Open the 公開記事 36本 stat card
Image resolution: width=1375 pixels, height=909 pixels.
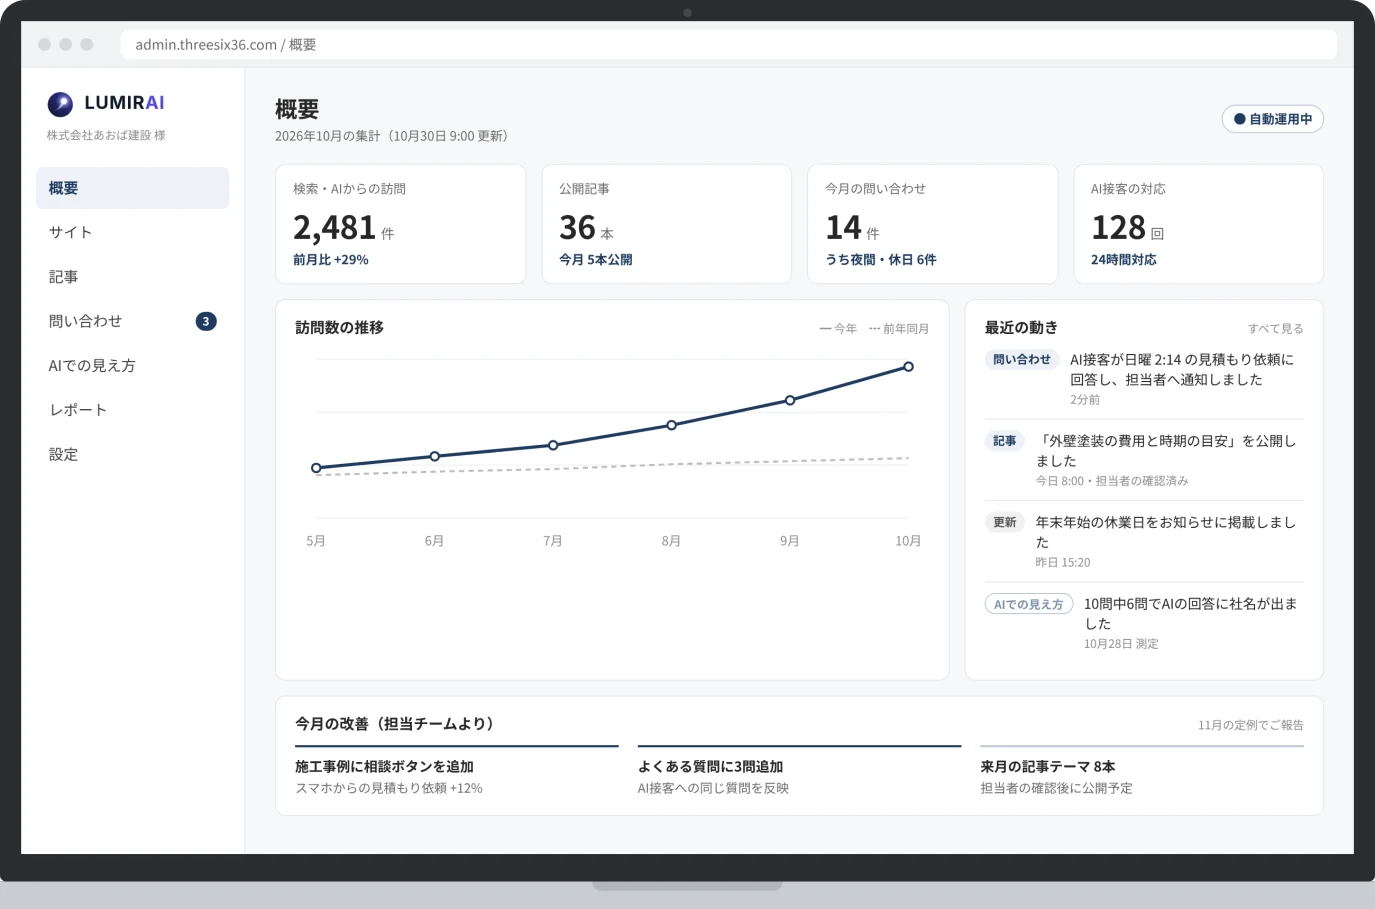tap(666, 224)
